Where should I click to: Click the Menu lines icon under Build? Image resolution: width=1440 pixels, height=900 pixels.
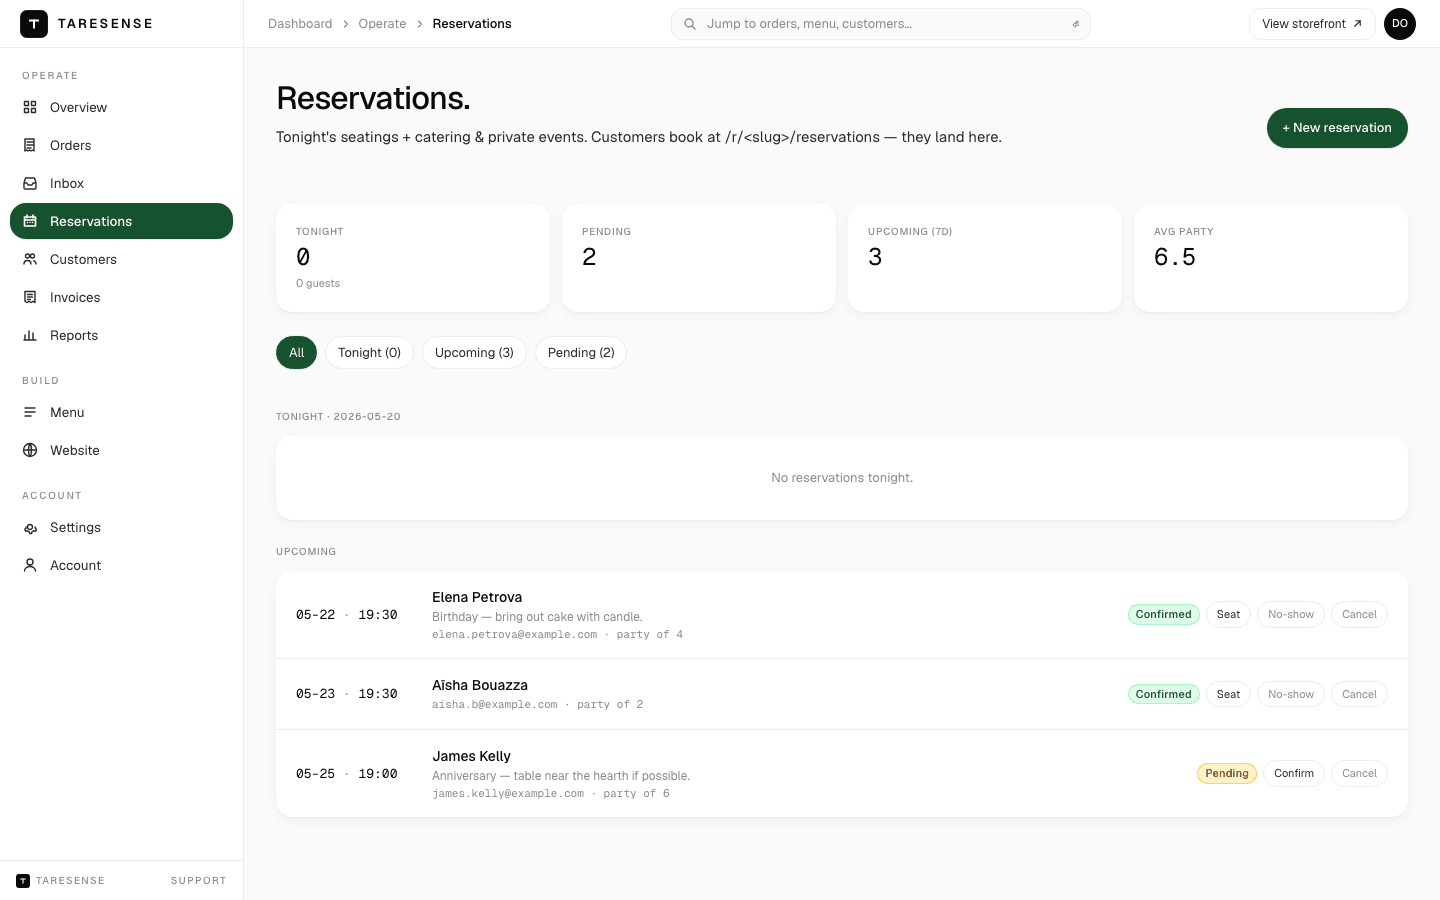[30, 412]
